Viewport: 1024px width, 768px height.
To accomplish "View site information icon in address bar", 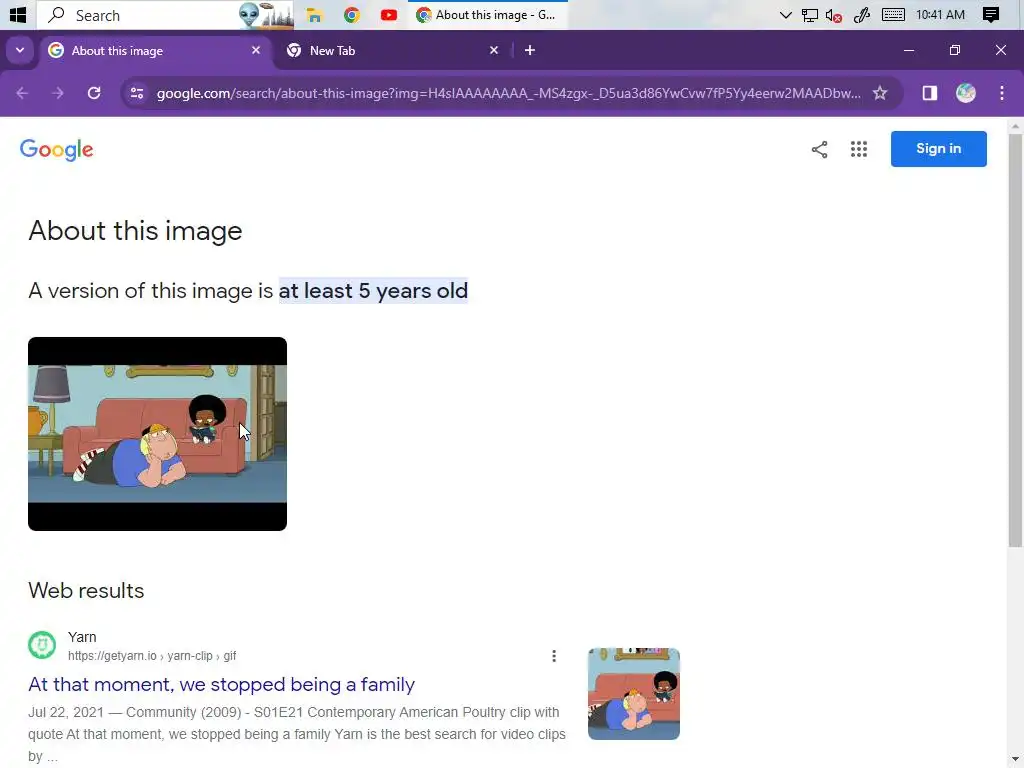I will tap(137, 93).
